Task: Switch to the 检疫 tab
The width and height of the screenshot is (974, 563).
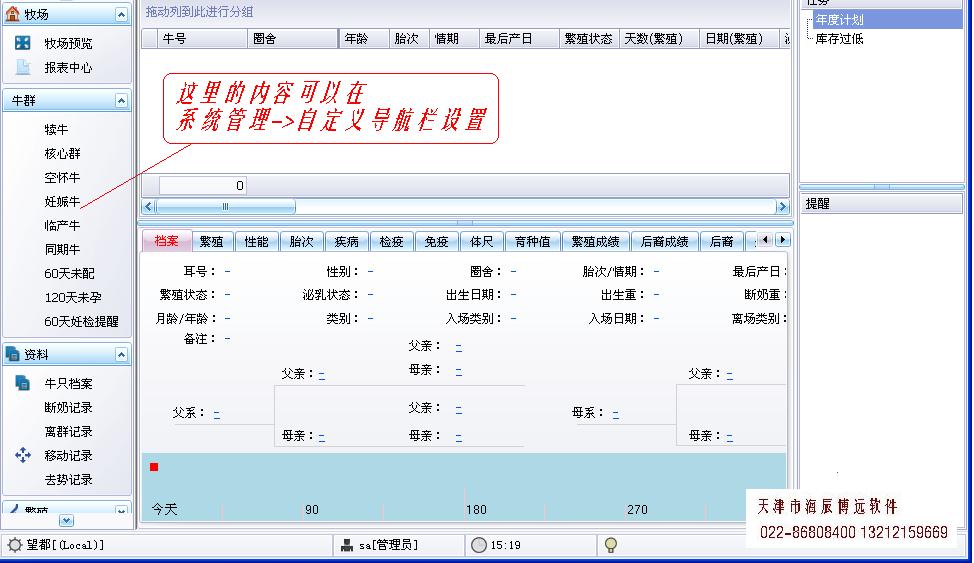Action: 392,241
